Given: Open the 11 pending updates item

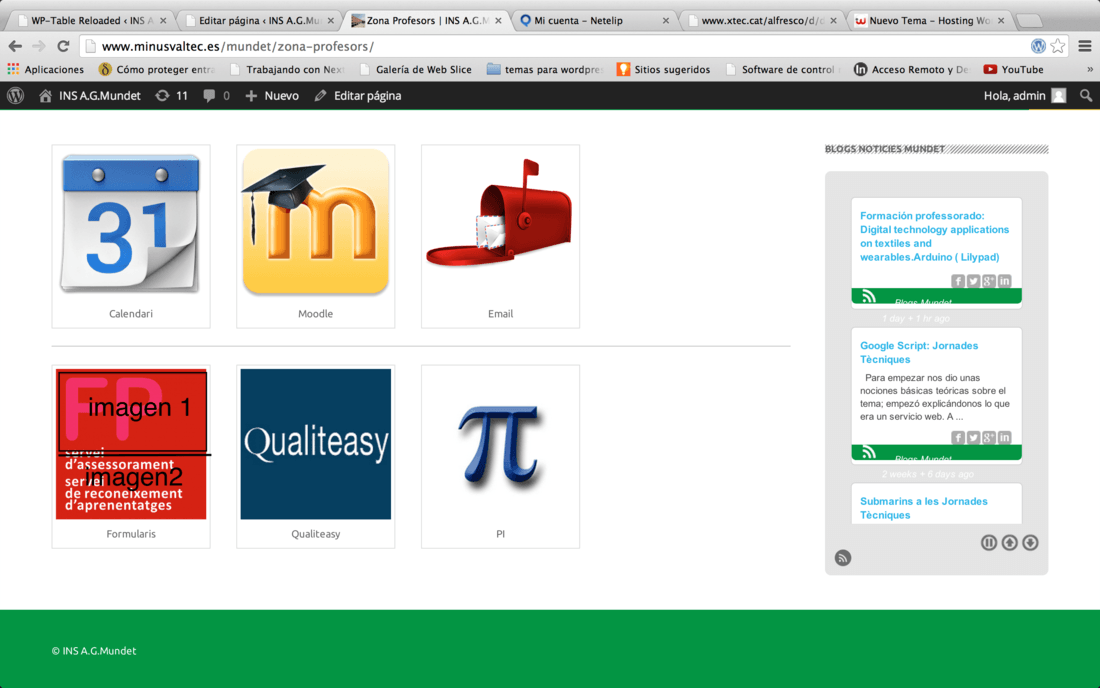Looking at the screenshot, I should coord(172,95).
